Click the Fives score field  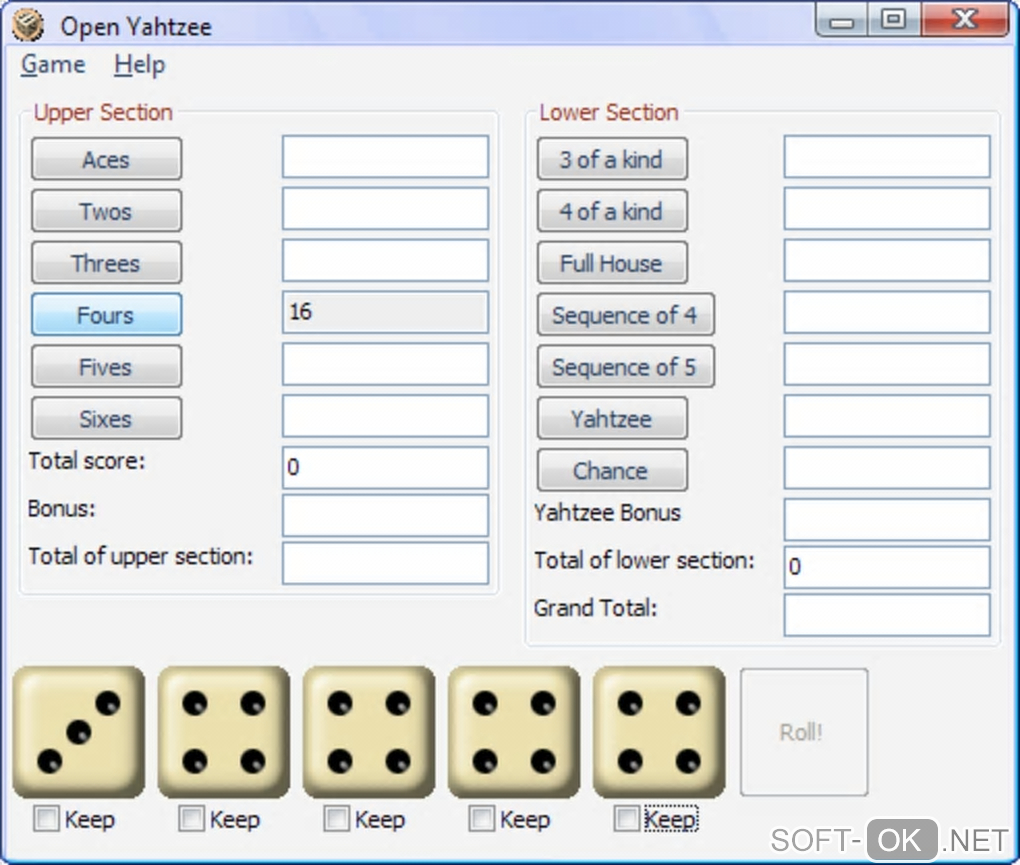(x=385, y=364)
